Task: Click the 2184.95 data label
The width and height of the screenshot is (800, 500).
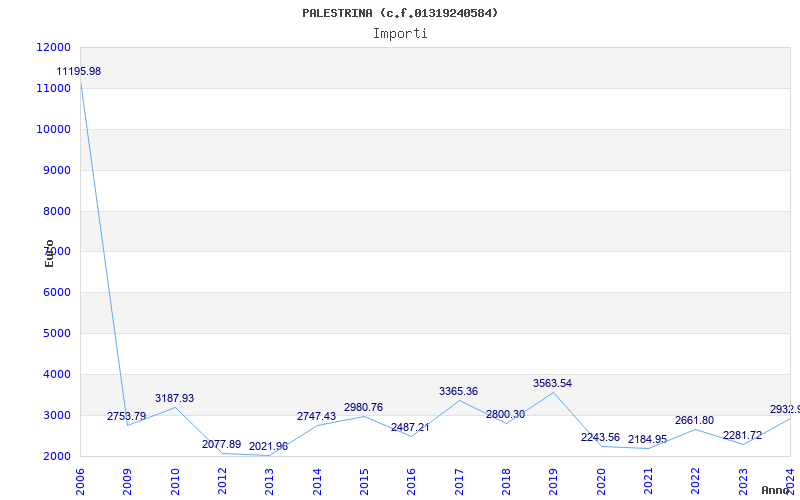Action: (647, 439)
